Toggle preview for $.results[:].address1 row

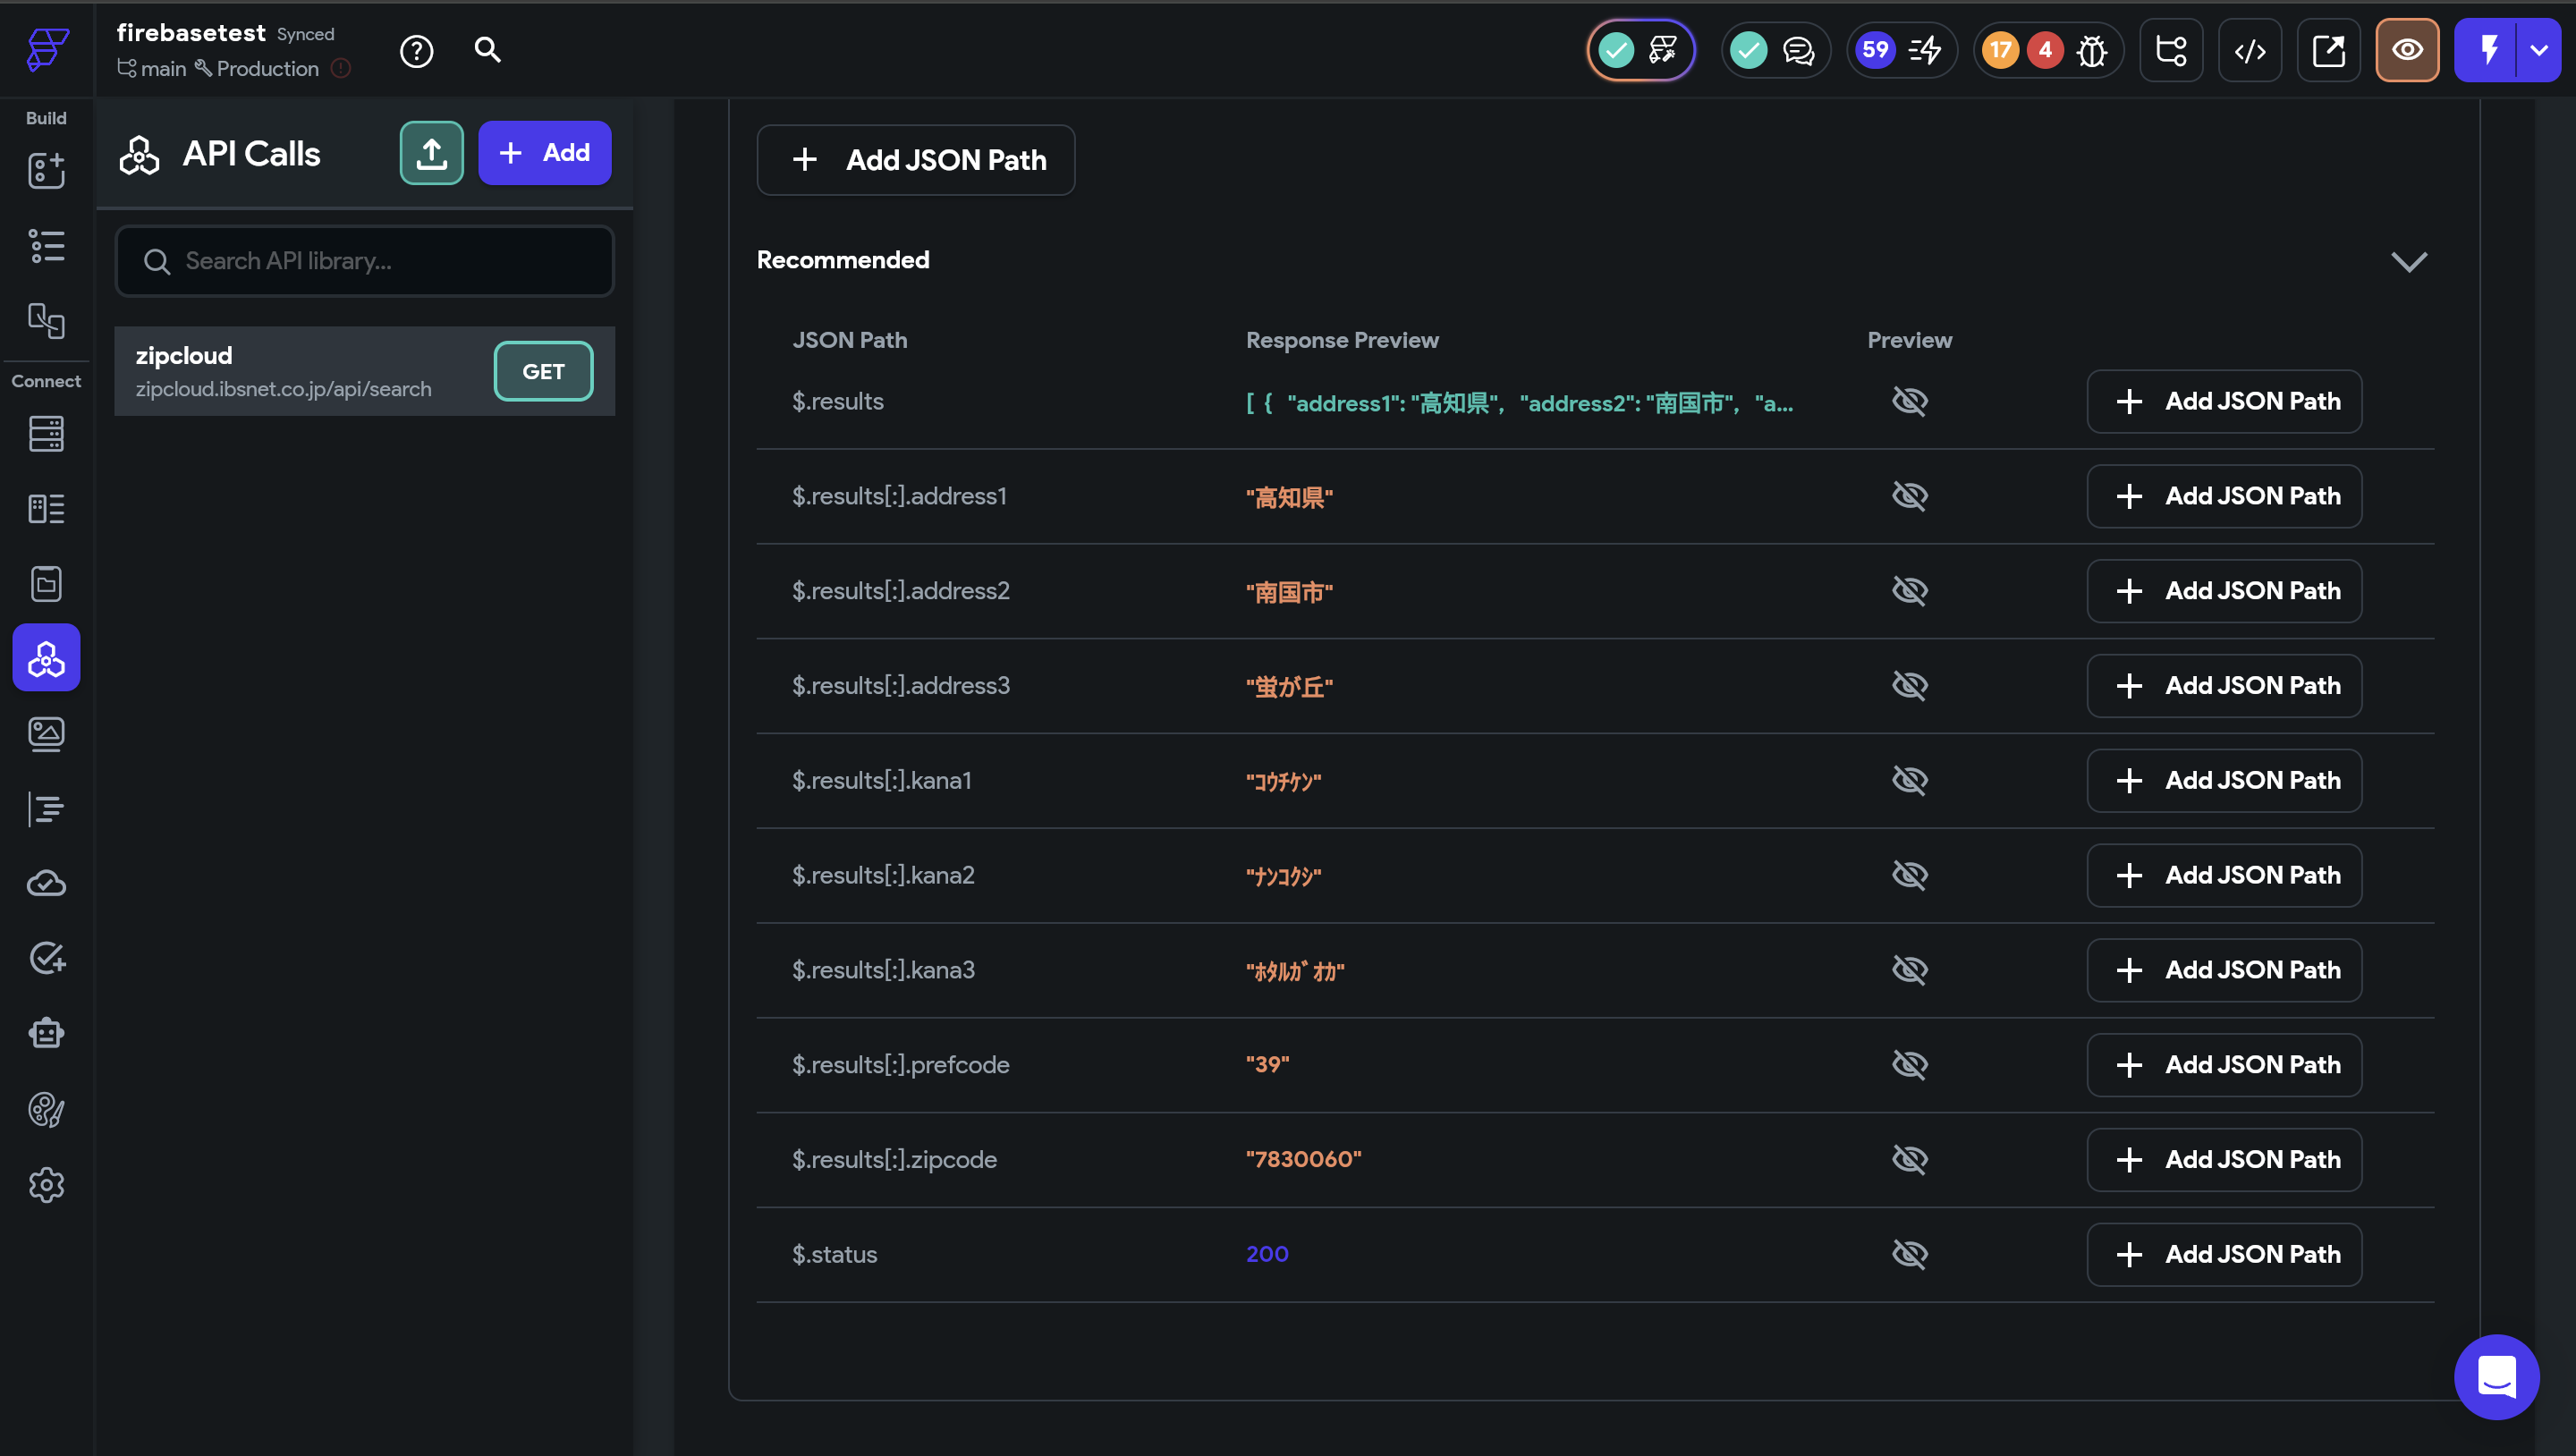pyautogui.click(x=1909, y=496)
